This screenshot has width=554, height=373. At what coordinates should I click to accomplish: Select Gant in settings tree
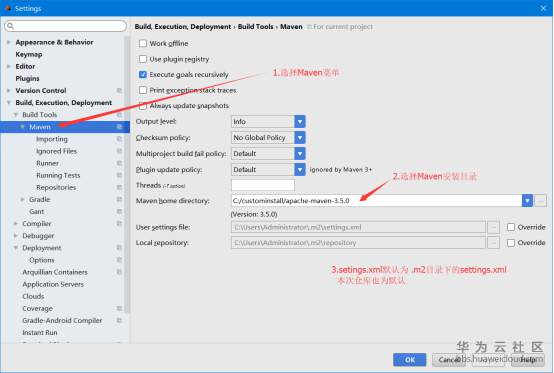pos(37,212)
